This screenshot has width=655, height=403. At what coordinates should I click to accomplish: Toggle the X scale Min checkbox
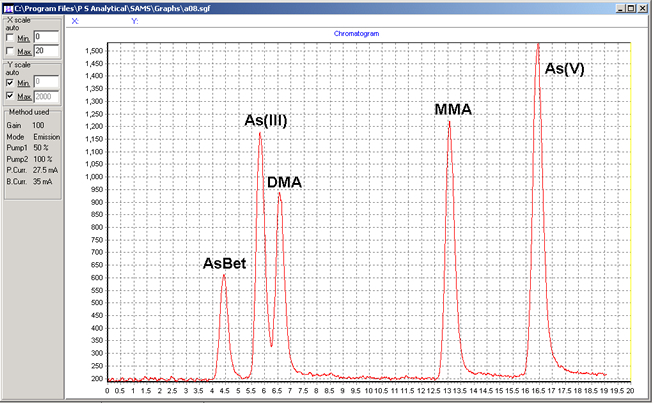coord(10,38)
